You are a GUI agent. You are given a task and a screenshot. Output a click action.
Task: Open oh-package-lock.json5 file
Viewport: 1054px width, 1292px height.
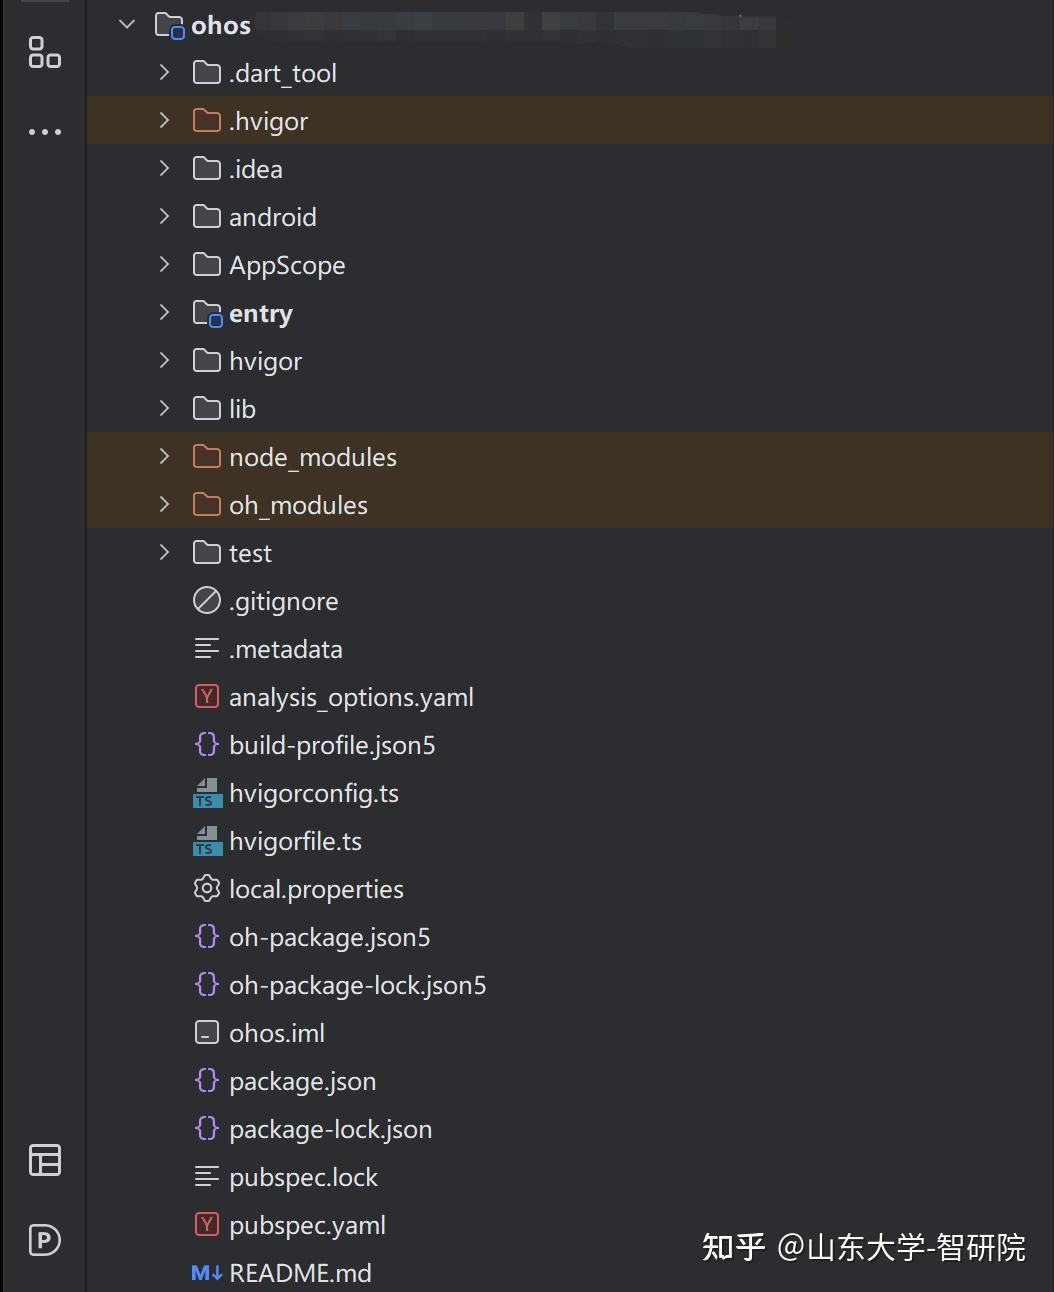pos(358,986)
